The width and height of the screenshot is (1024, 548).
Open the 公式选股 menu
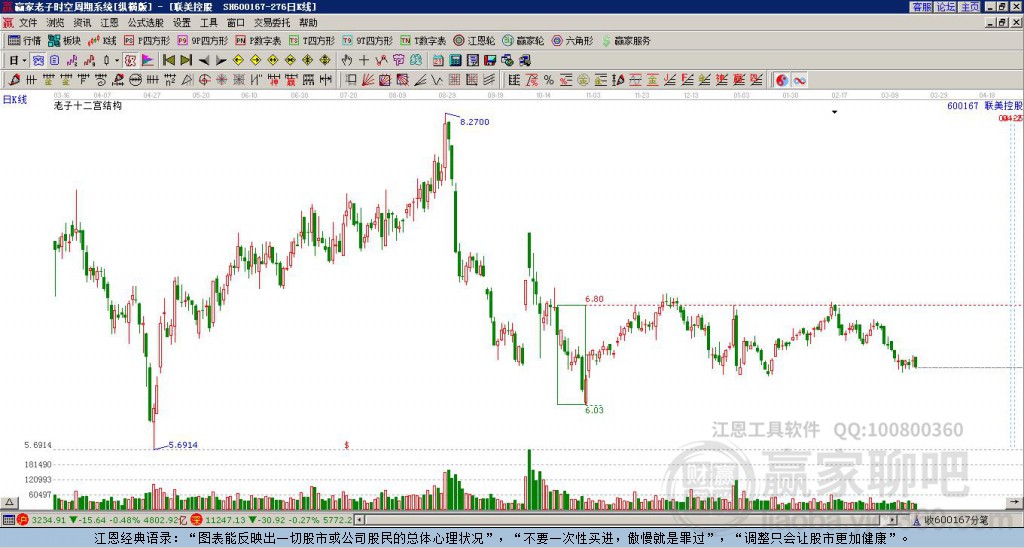[x=146, y=23]
